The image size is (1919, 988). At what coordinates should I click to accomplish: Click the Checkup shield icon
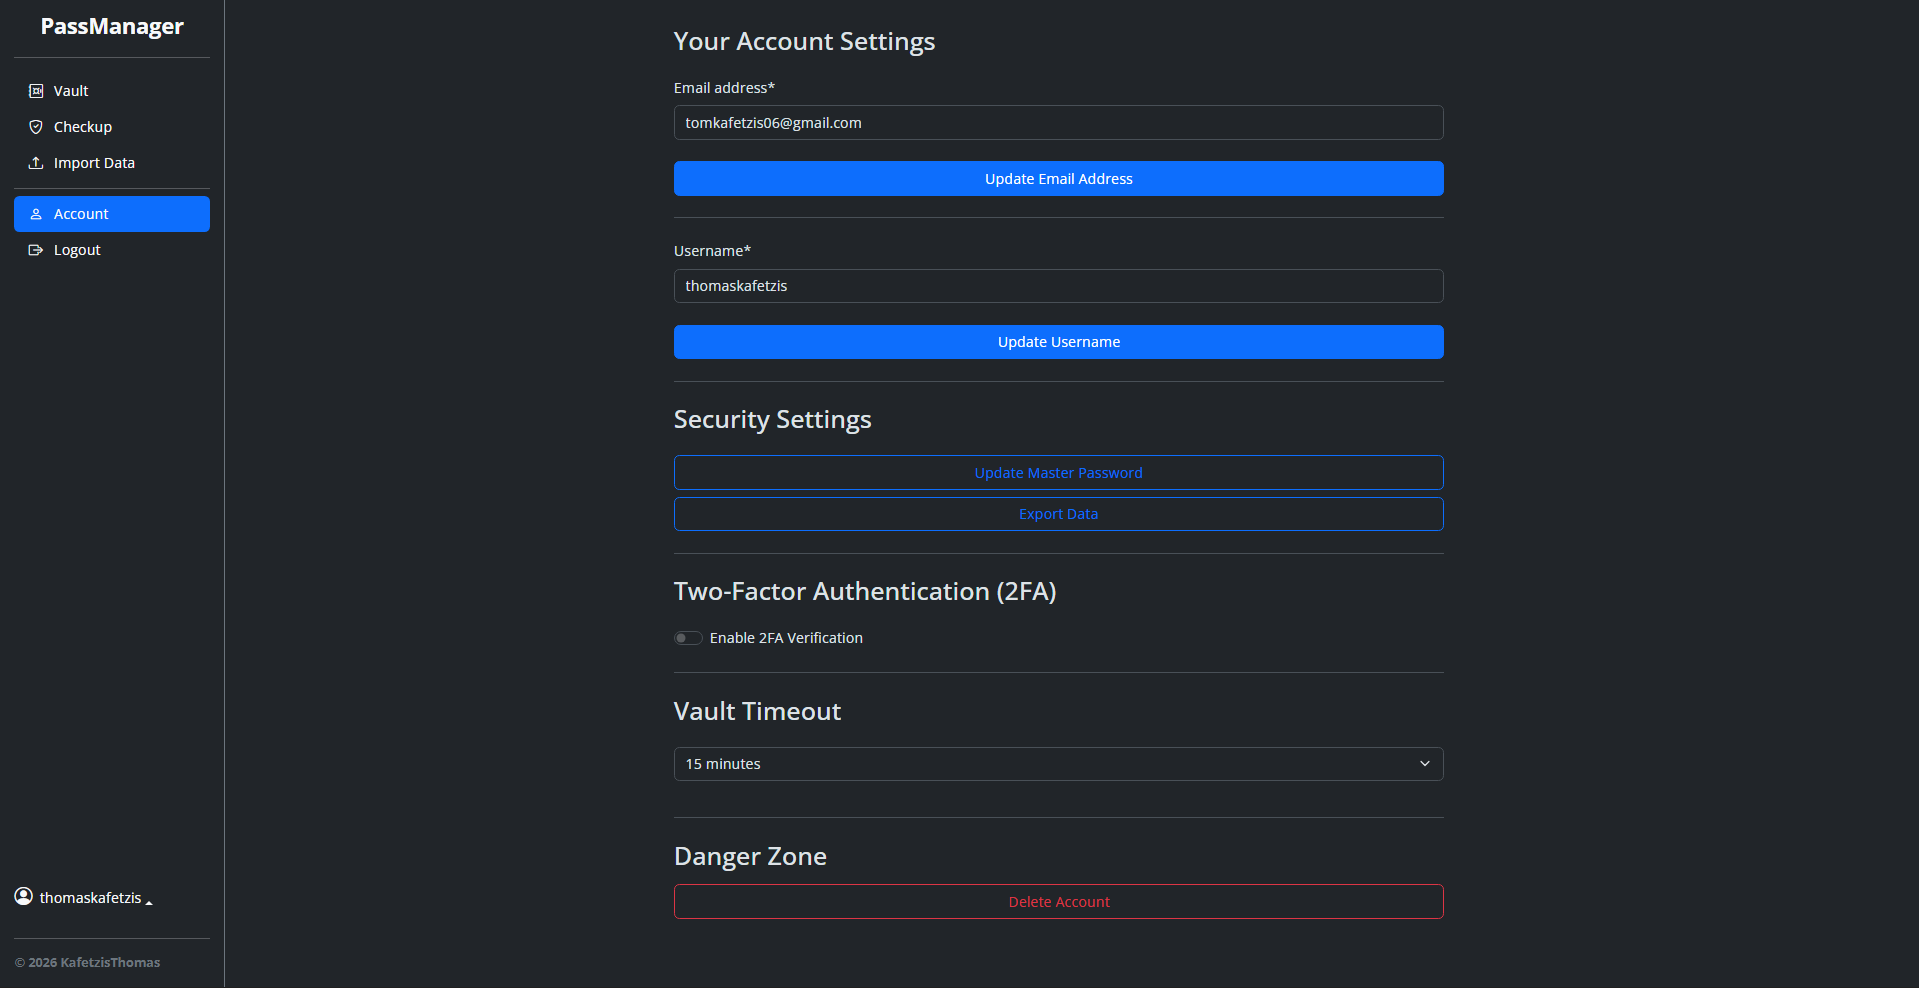point(36,127)
